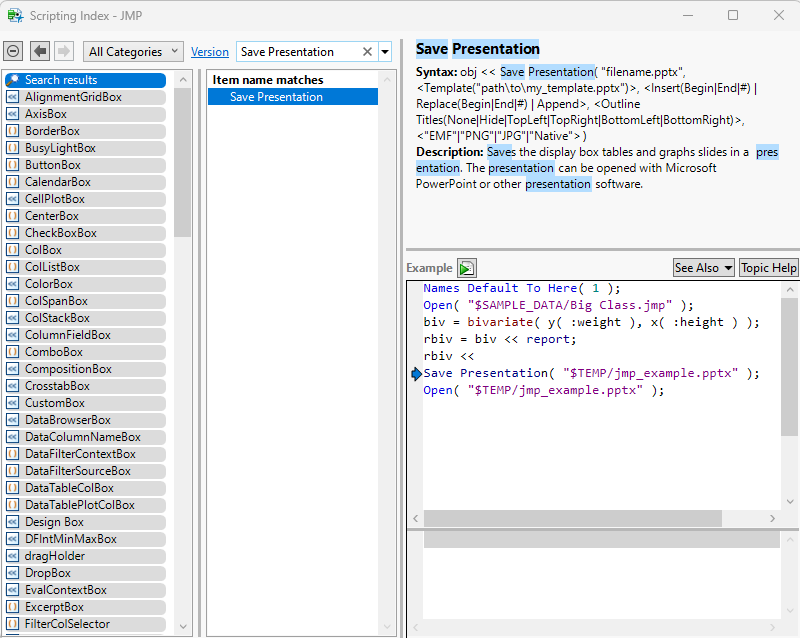Navigate back using the left arrow icon
The height and width of the screenshot is (638, 800).
tap(40, 51)
